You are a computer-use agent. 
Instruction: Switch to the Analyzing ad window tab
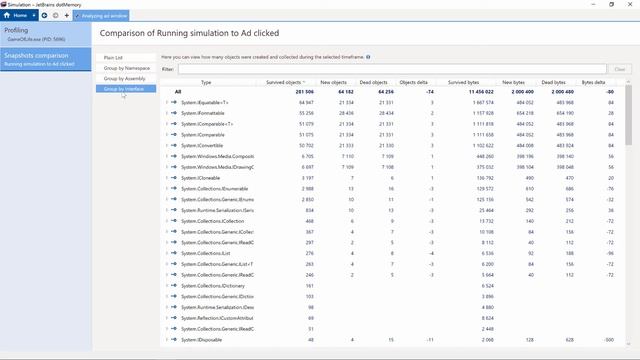point(101,16)
